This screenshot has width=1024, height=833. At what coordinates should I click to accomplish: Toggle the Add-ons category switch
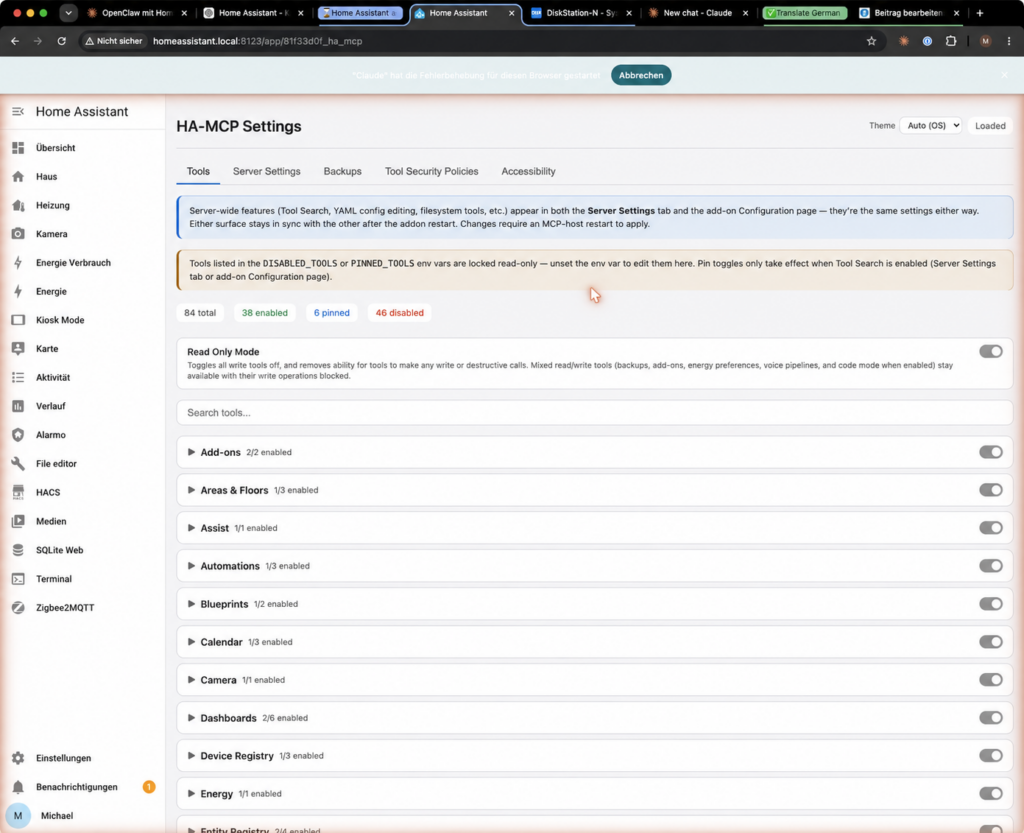coord(991,452)
